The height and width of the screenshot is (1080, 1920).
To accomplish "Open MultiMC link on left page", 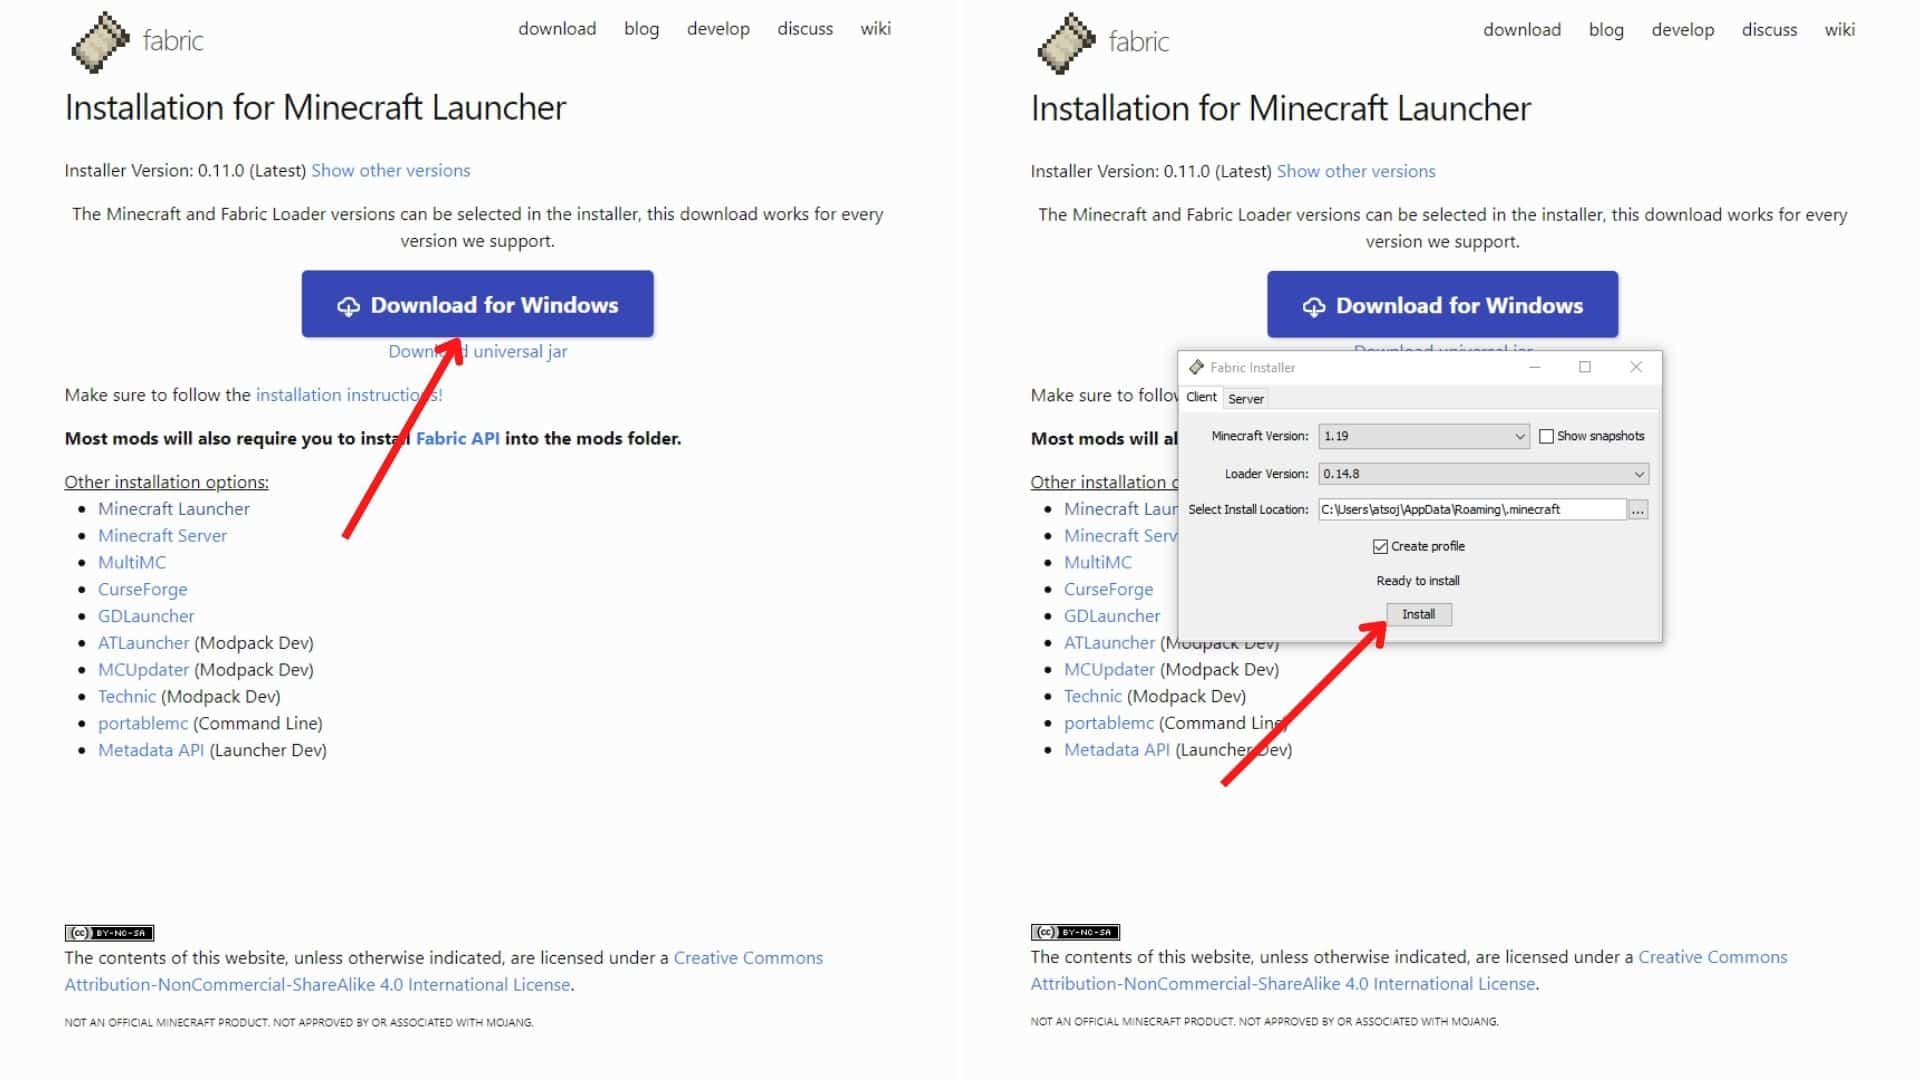I will 132,562.
